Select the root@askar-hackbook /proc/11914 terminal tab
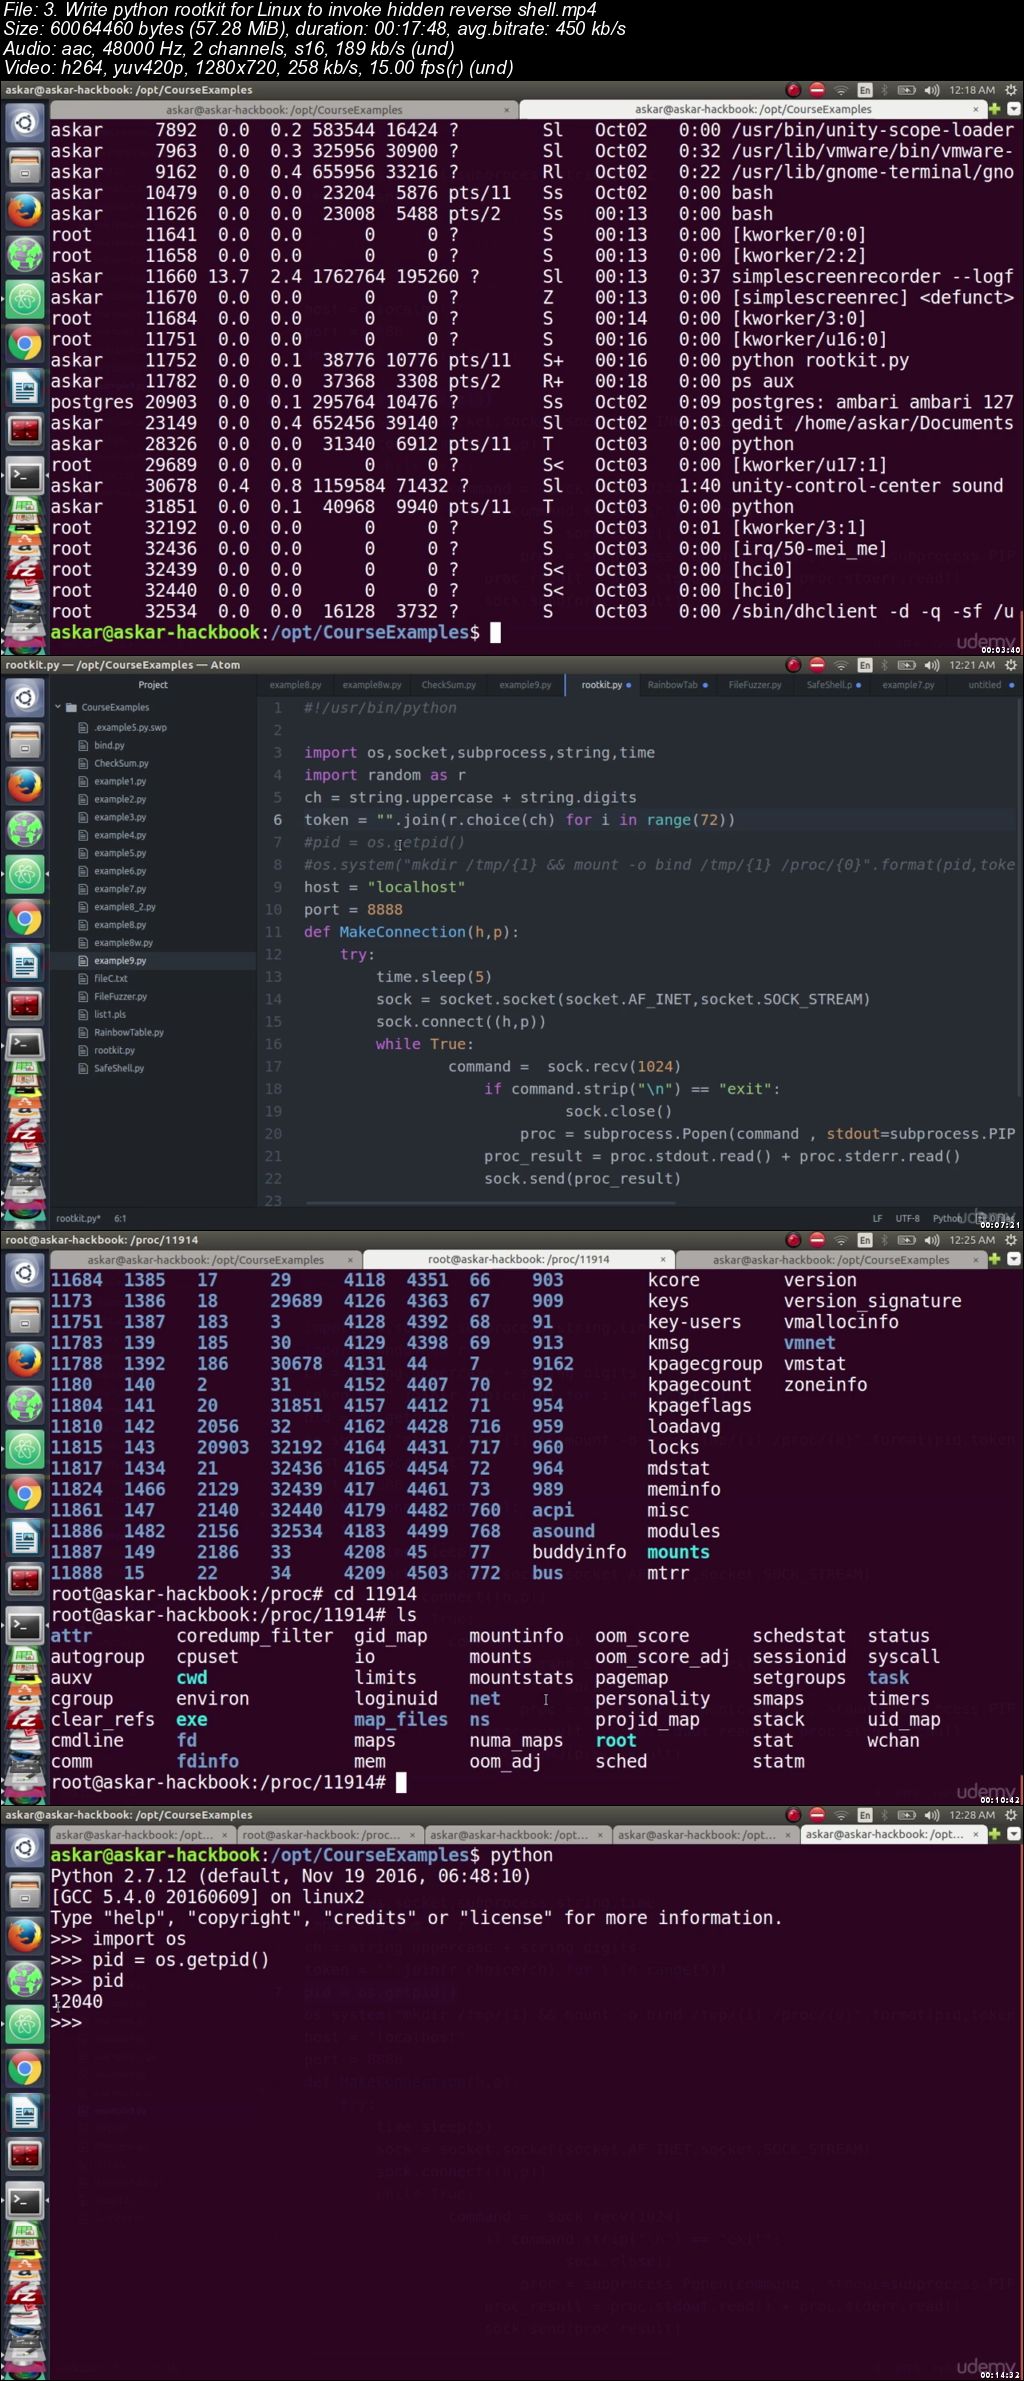The height and width of the screenshot is (2381, 1024). [x=518, y=1260]
